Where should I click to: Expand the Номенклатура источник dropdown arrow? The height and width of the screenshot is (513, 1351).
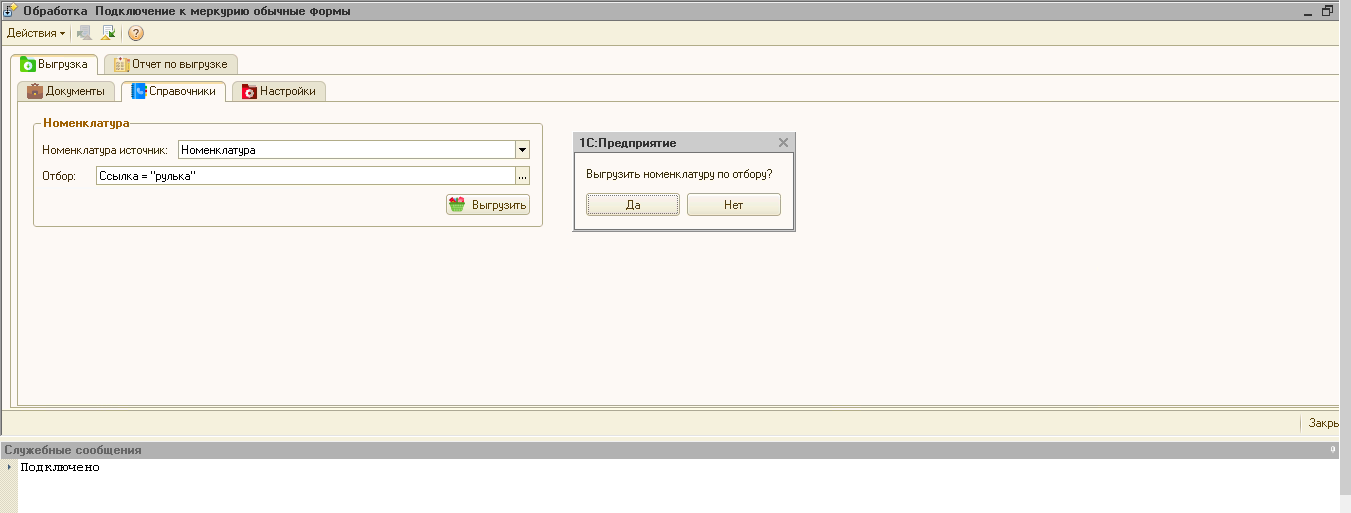click(522, 150)
